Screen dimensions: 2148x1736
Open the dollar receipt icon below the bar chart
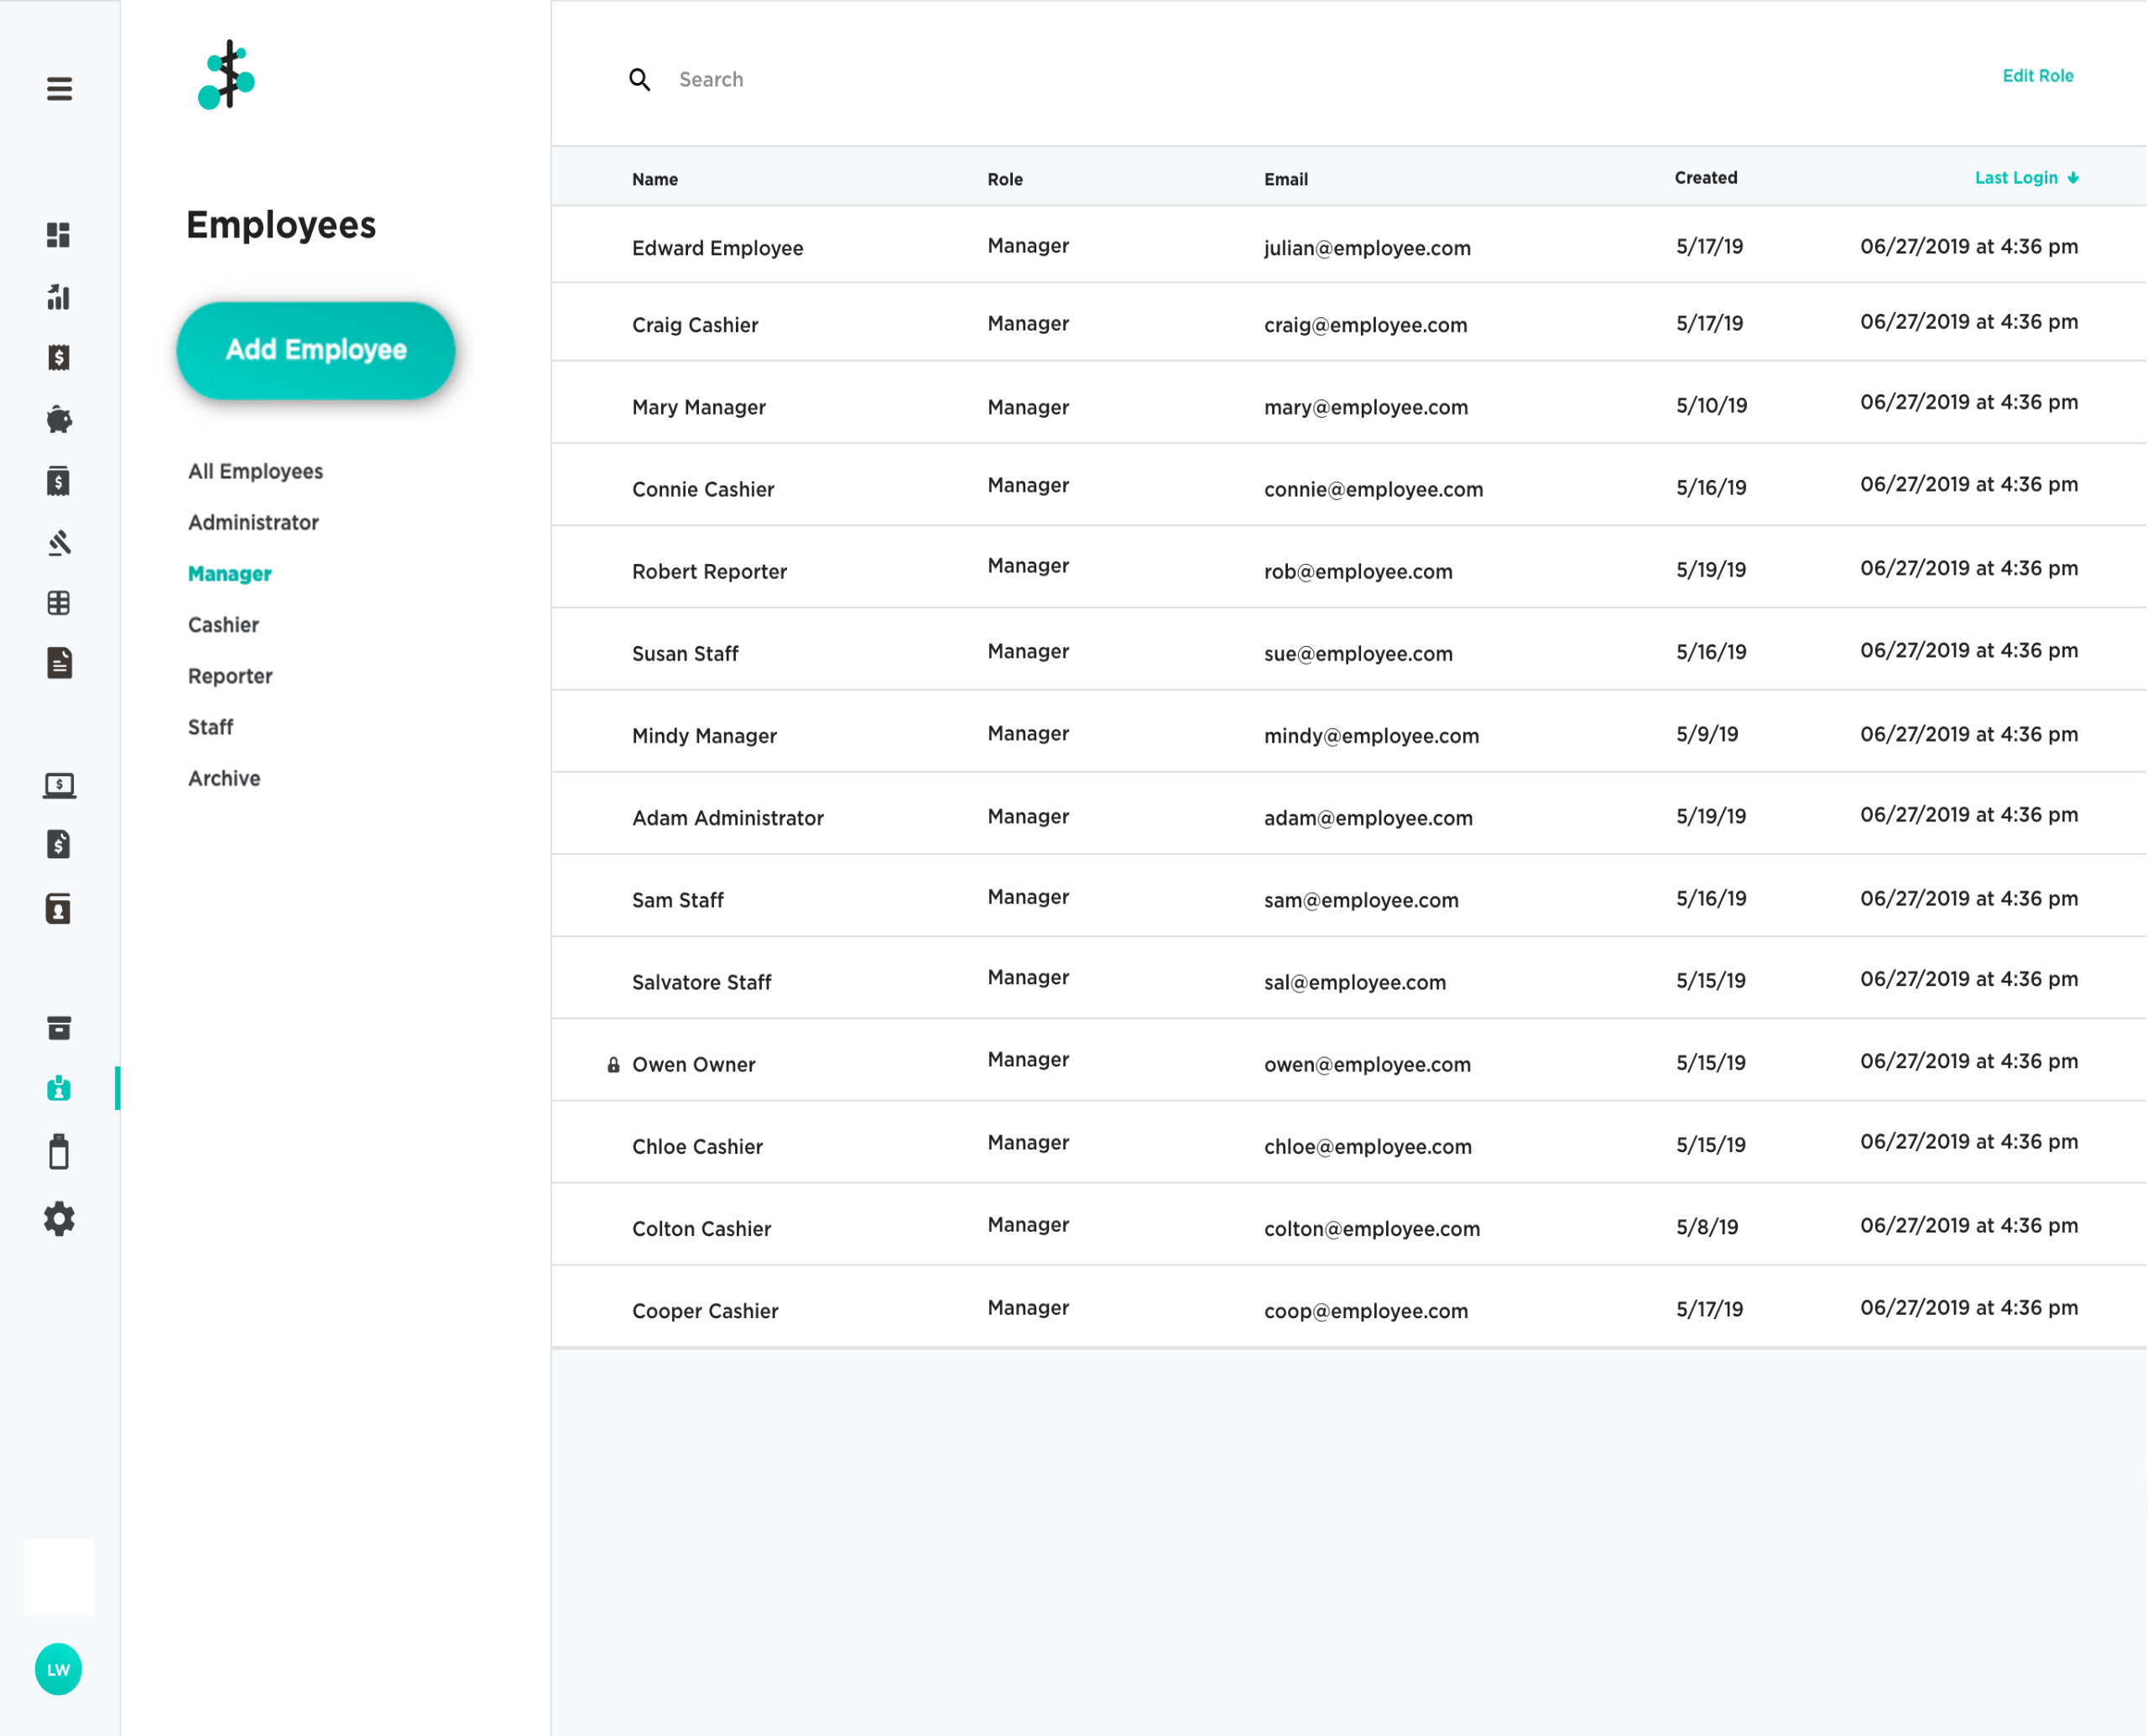[59, 357]
